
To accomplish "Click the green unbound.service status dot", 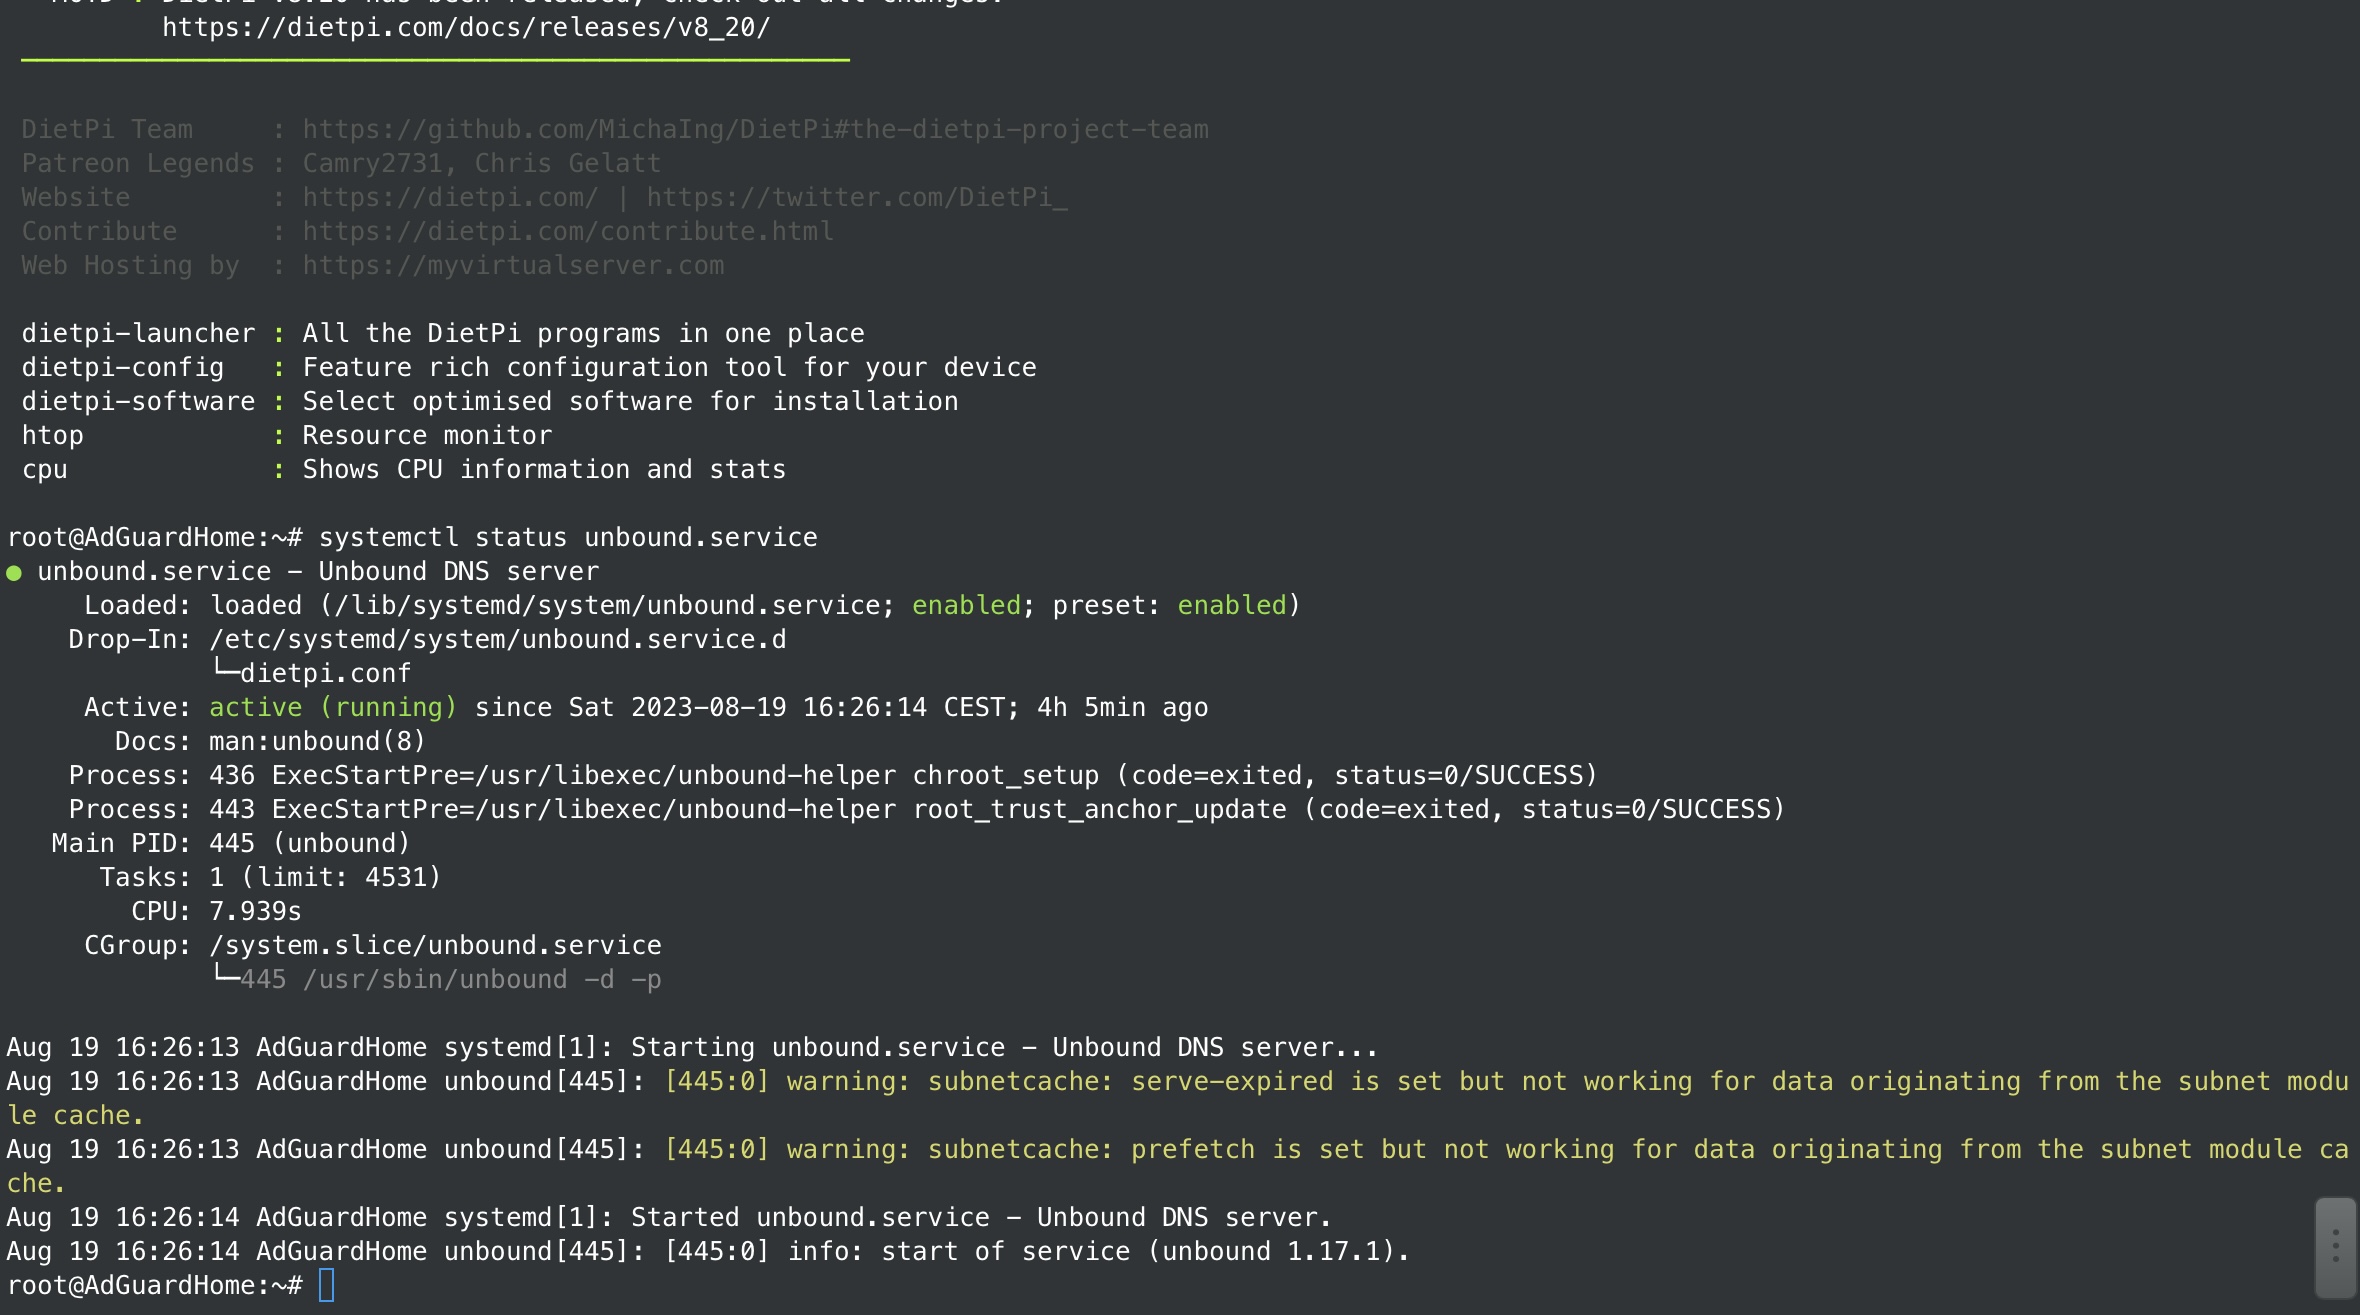I will pyautogui.click(x=14, y=573).
